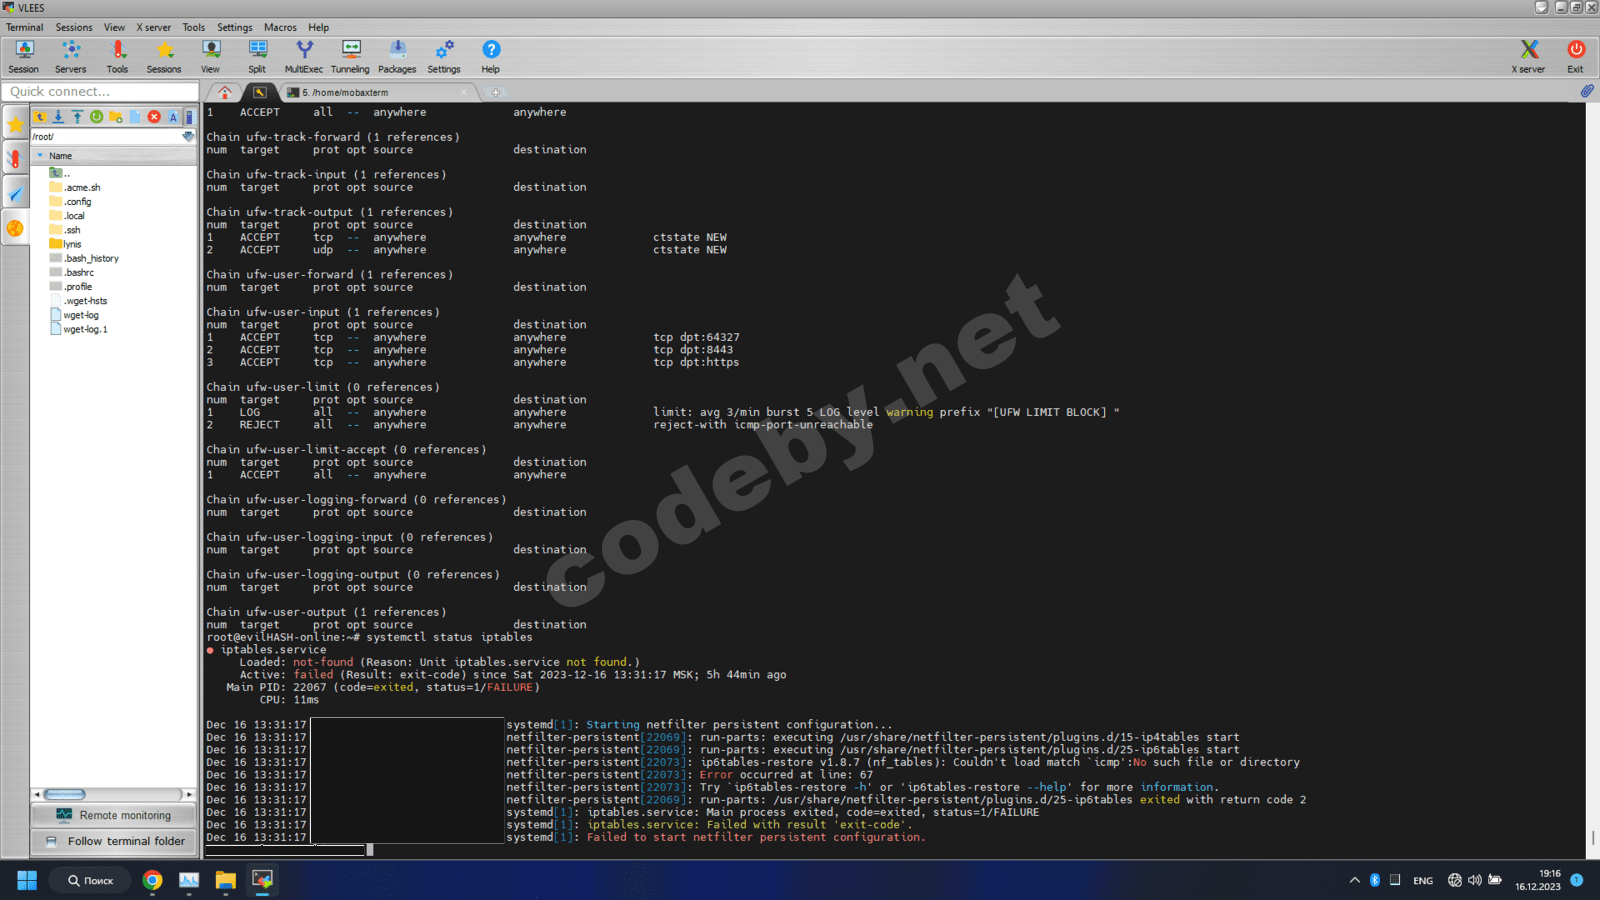This screenshot has width=1600, height=900.
Task: Open the star sidebar tab
Action: tap(15, 124)
